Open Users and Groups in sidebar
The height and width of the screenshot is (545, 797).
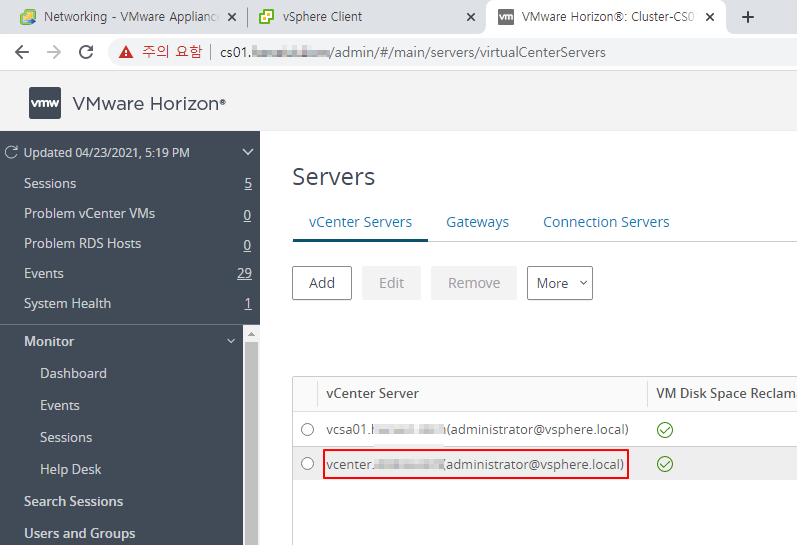pos(79,533)
